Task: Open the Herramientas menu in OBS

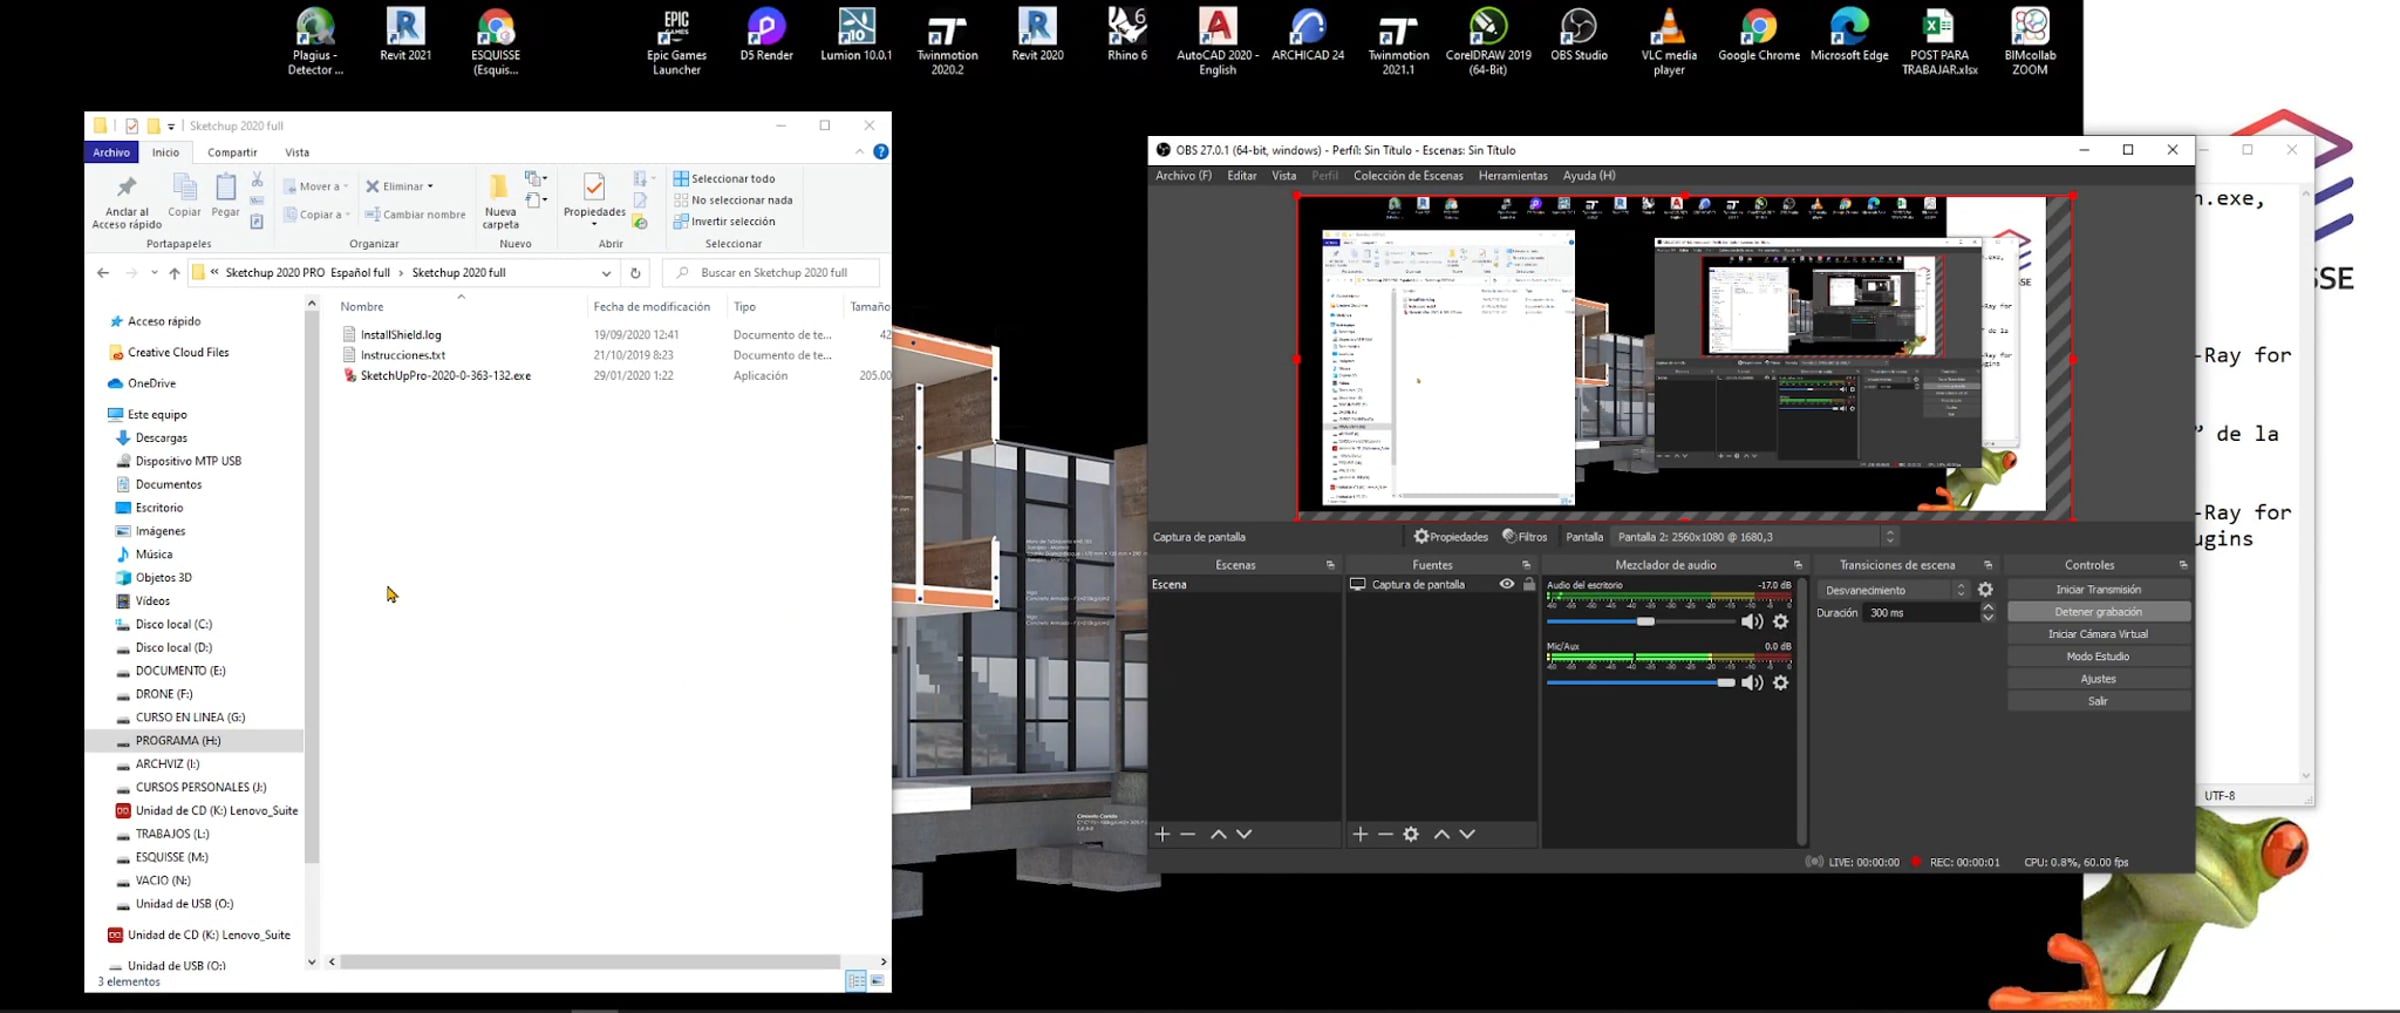Action: click(x=1512, y=176)
